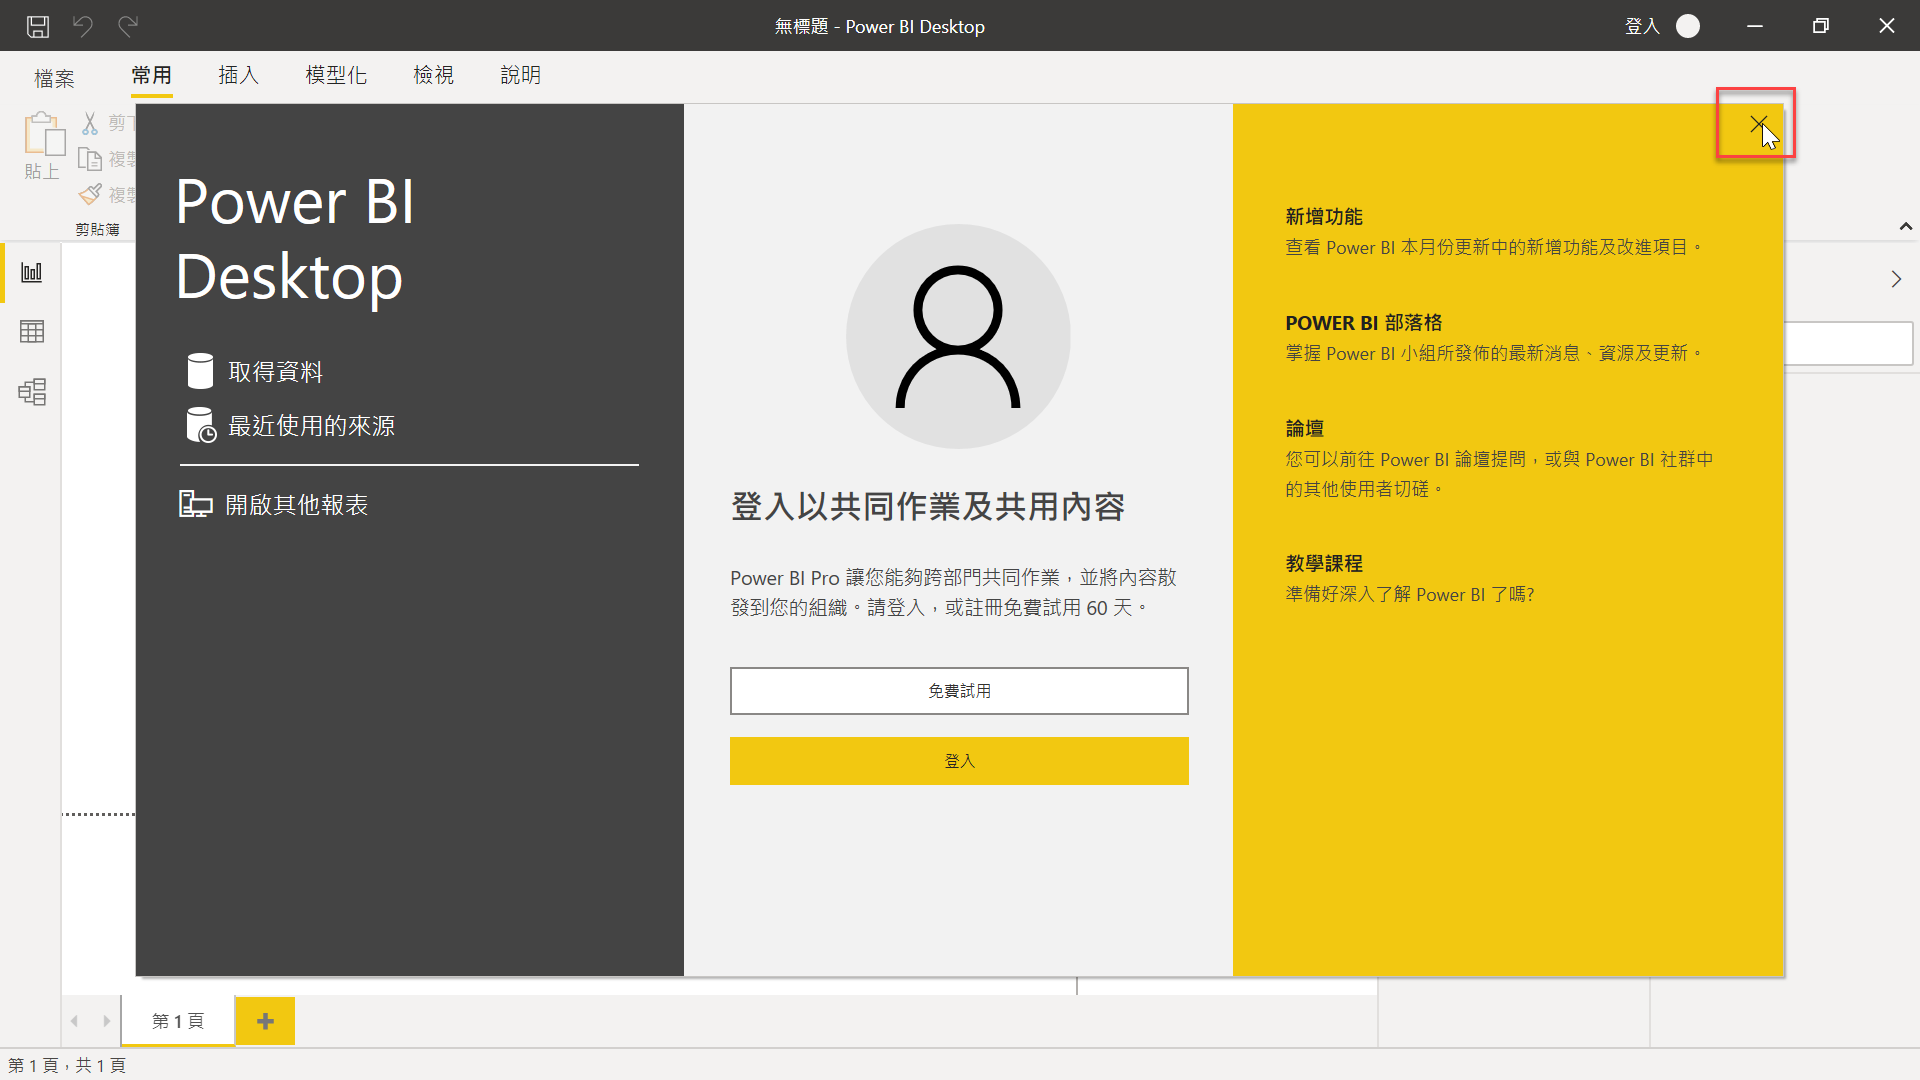Screen dimensions: 1920x1080
Task: Click the 第 1 頁，共 1 頁 status text
Action: pos(67,1065)
